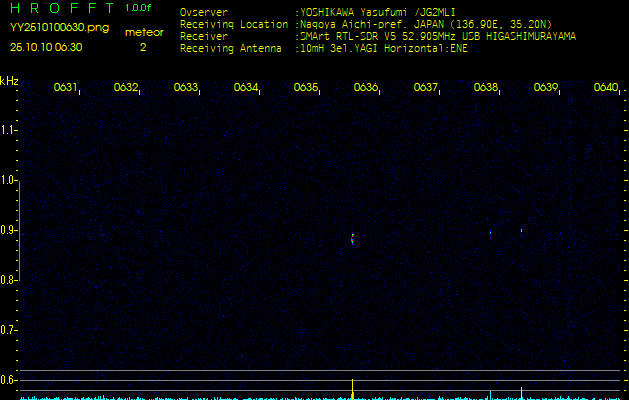
Task: Click the 0.9 kHz axis label
Action: [x=8, y=230]
